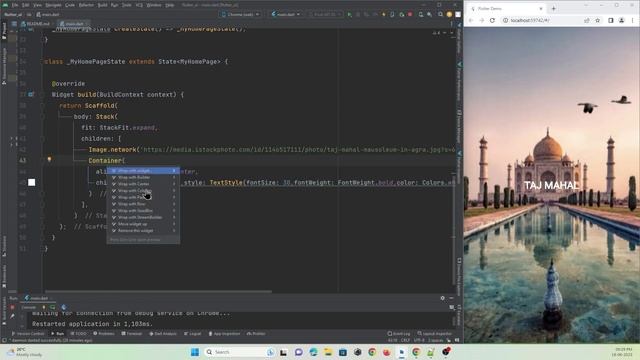Open the search everywhere magnifier icon
Viewport: 640px width, 360px height.
point(440,14)
